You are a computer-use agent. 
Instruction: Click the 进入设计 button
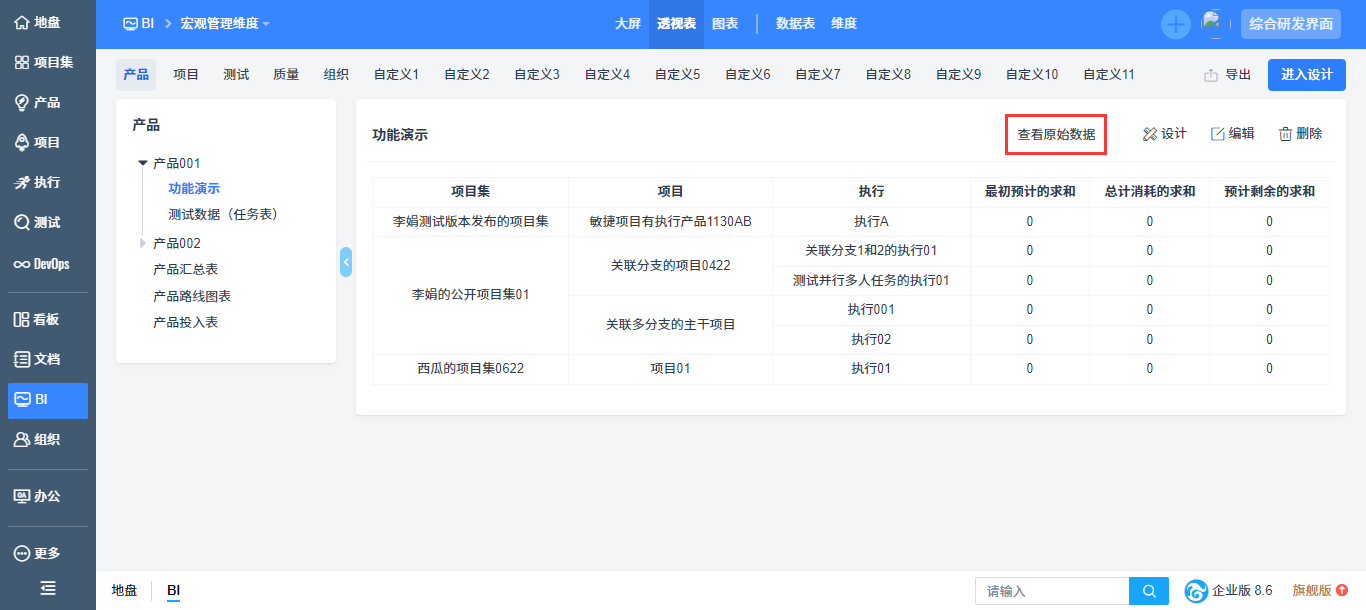pos(1307,75)
